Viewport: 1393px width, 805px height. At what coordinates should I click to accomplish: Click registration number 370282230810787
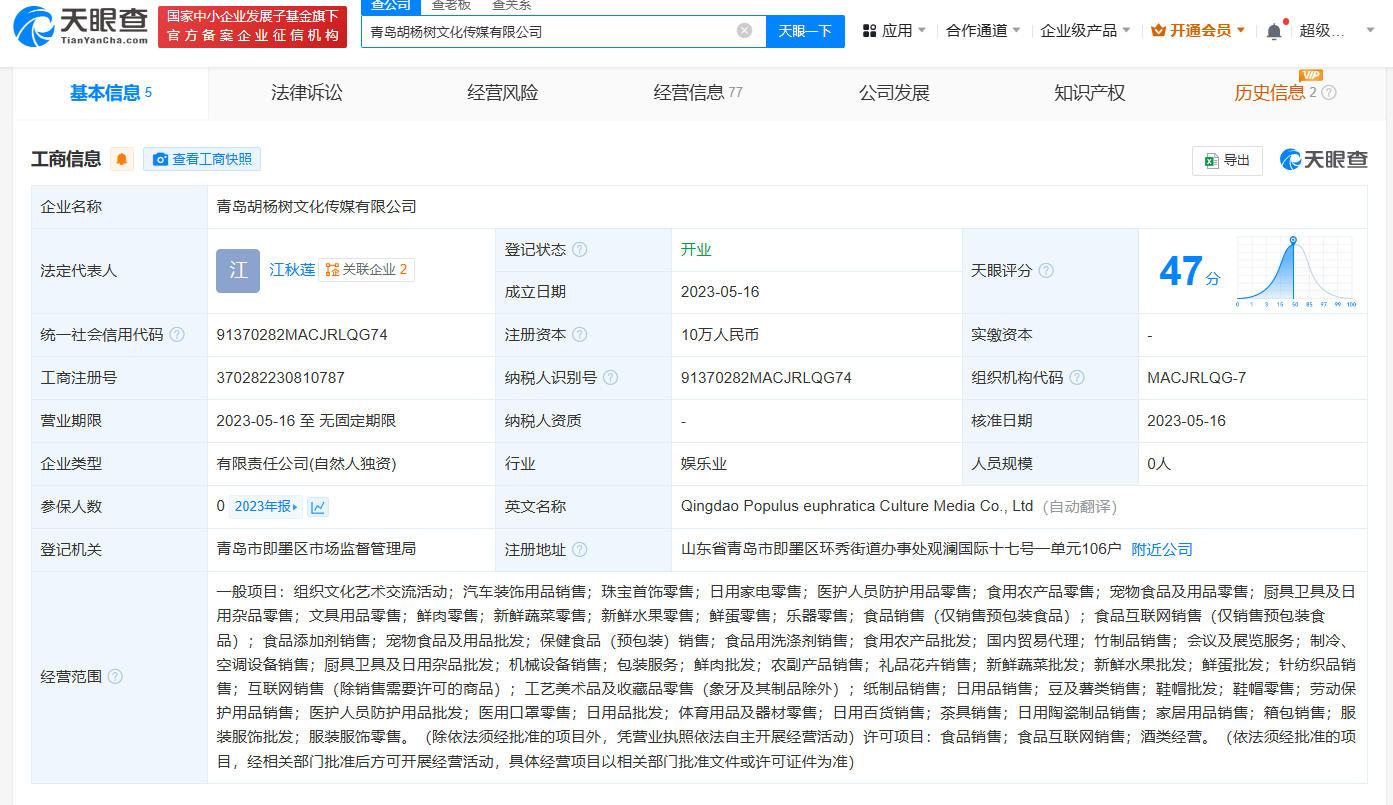coord(280,378)
